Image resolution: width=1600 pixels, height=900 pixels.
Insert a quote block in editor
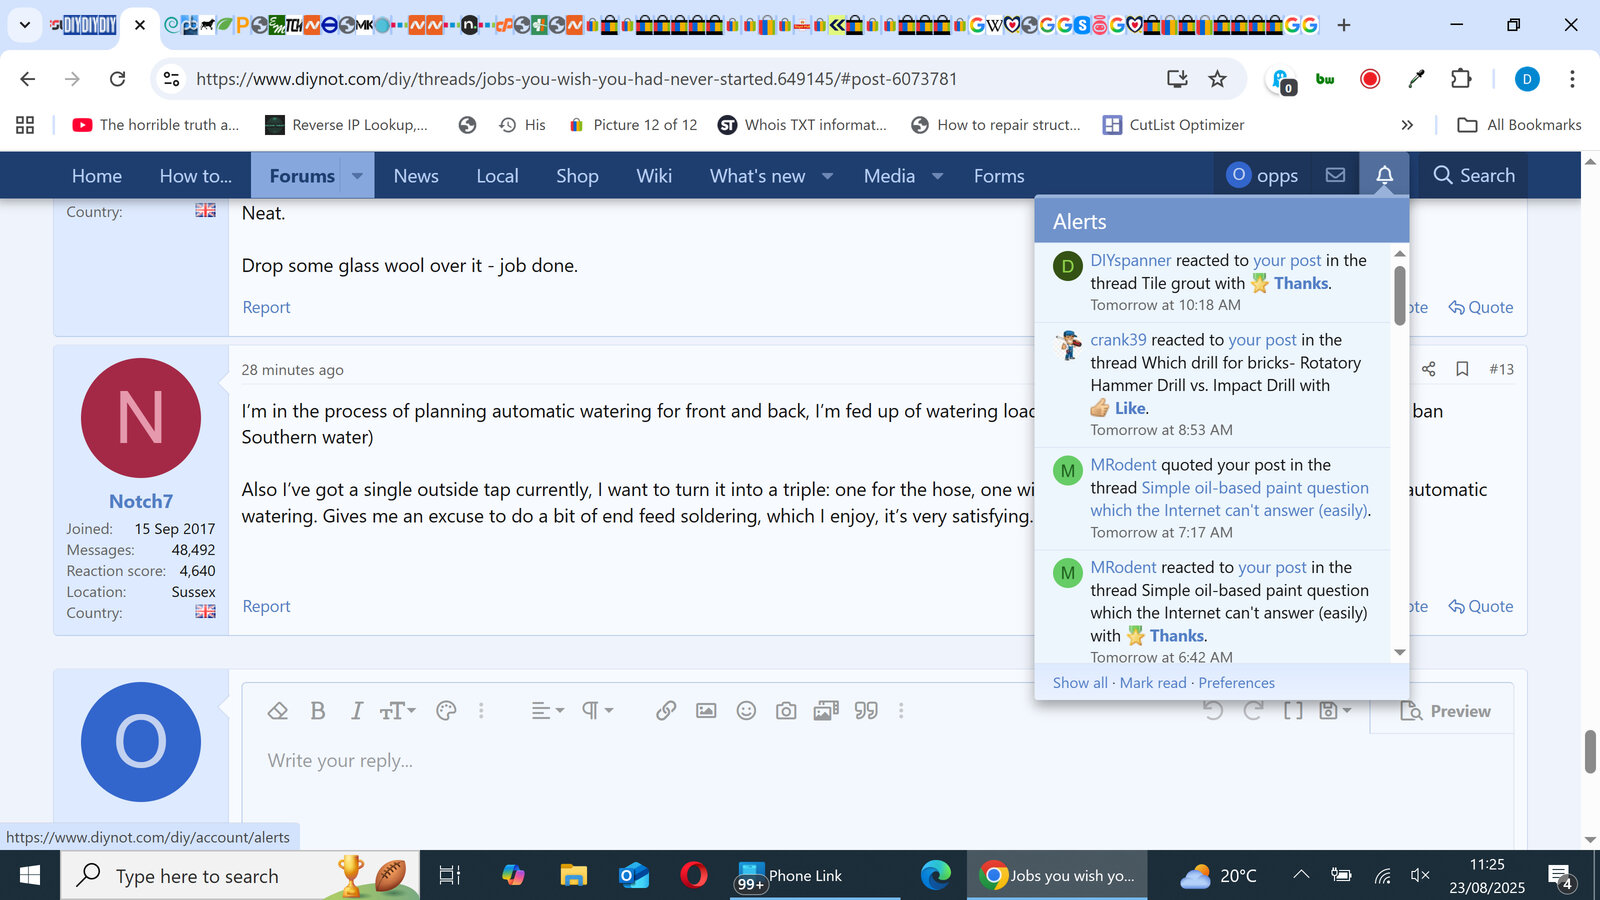(x=866, y=711)
